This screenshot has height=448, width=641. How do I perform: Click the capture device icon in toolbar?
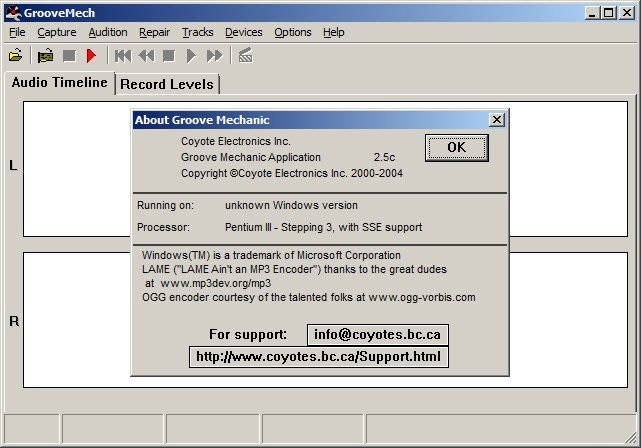pos(45,56)
